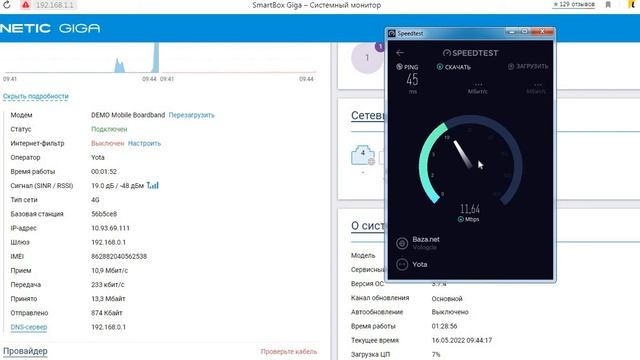The height and width of the screenshot is (360, 640).
Task: Click the СКАЧАТЬ download icon
Action: [x=440, y=67]
